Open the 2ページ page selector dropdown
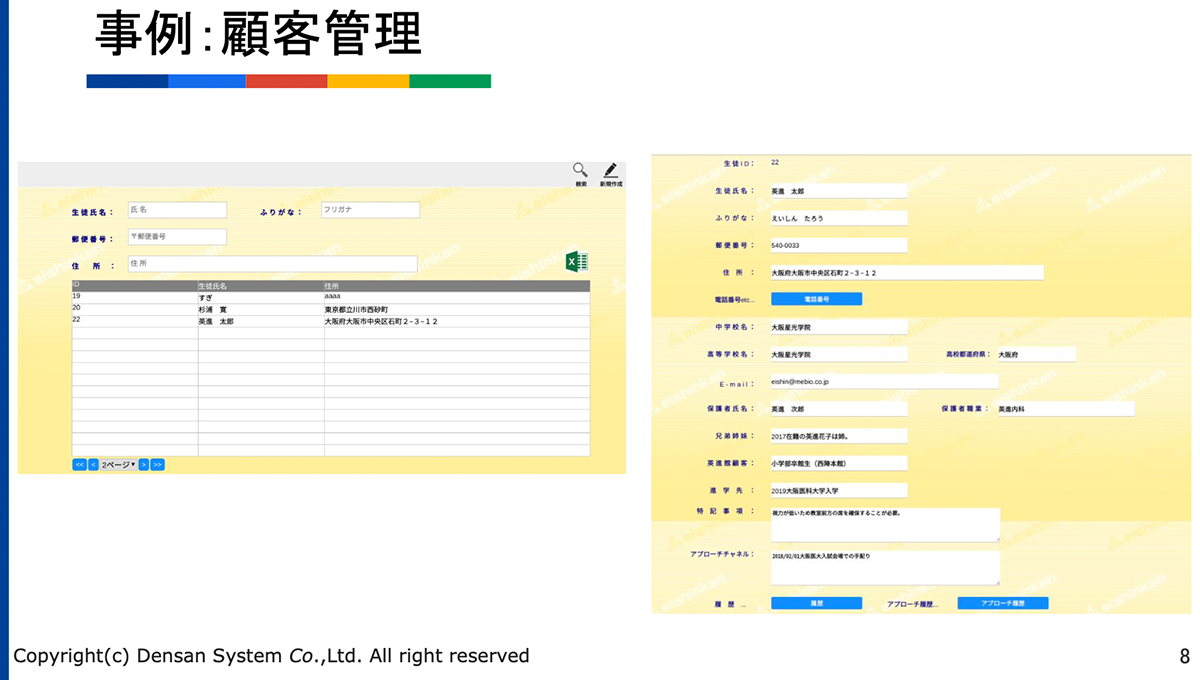1200x680 pixels. [116, 464]
